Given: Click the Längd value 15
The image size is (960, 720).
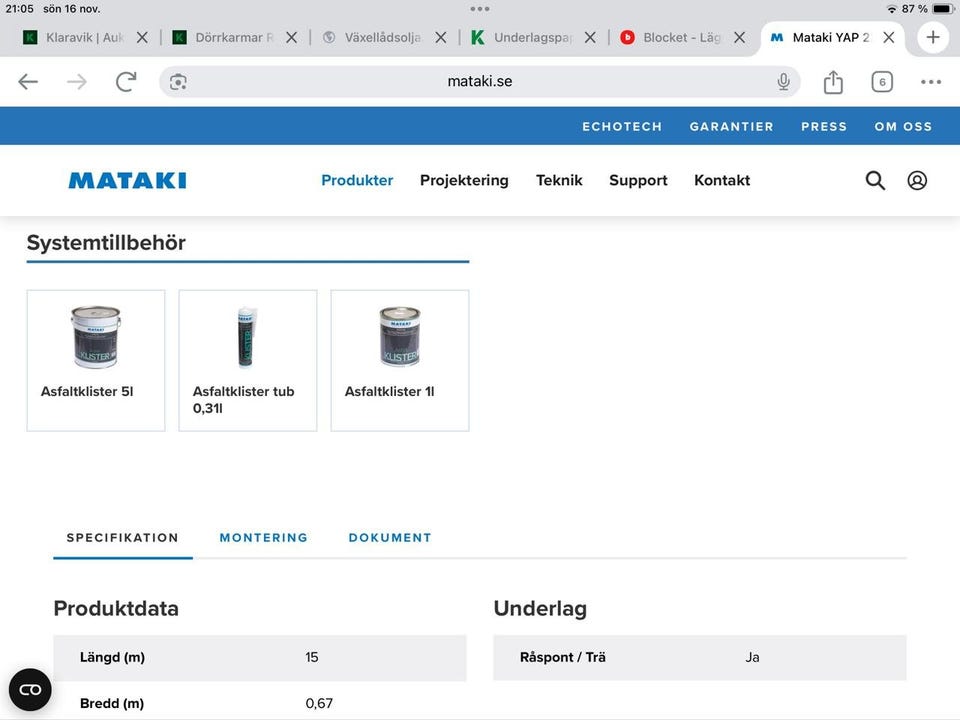Looking at the screenshot, I should pyautogui.click(x=312, y=657).
